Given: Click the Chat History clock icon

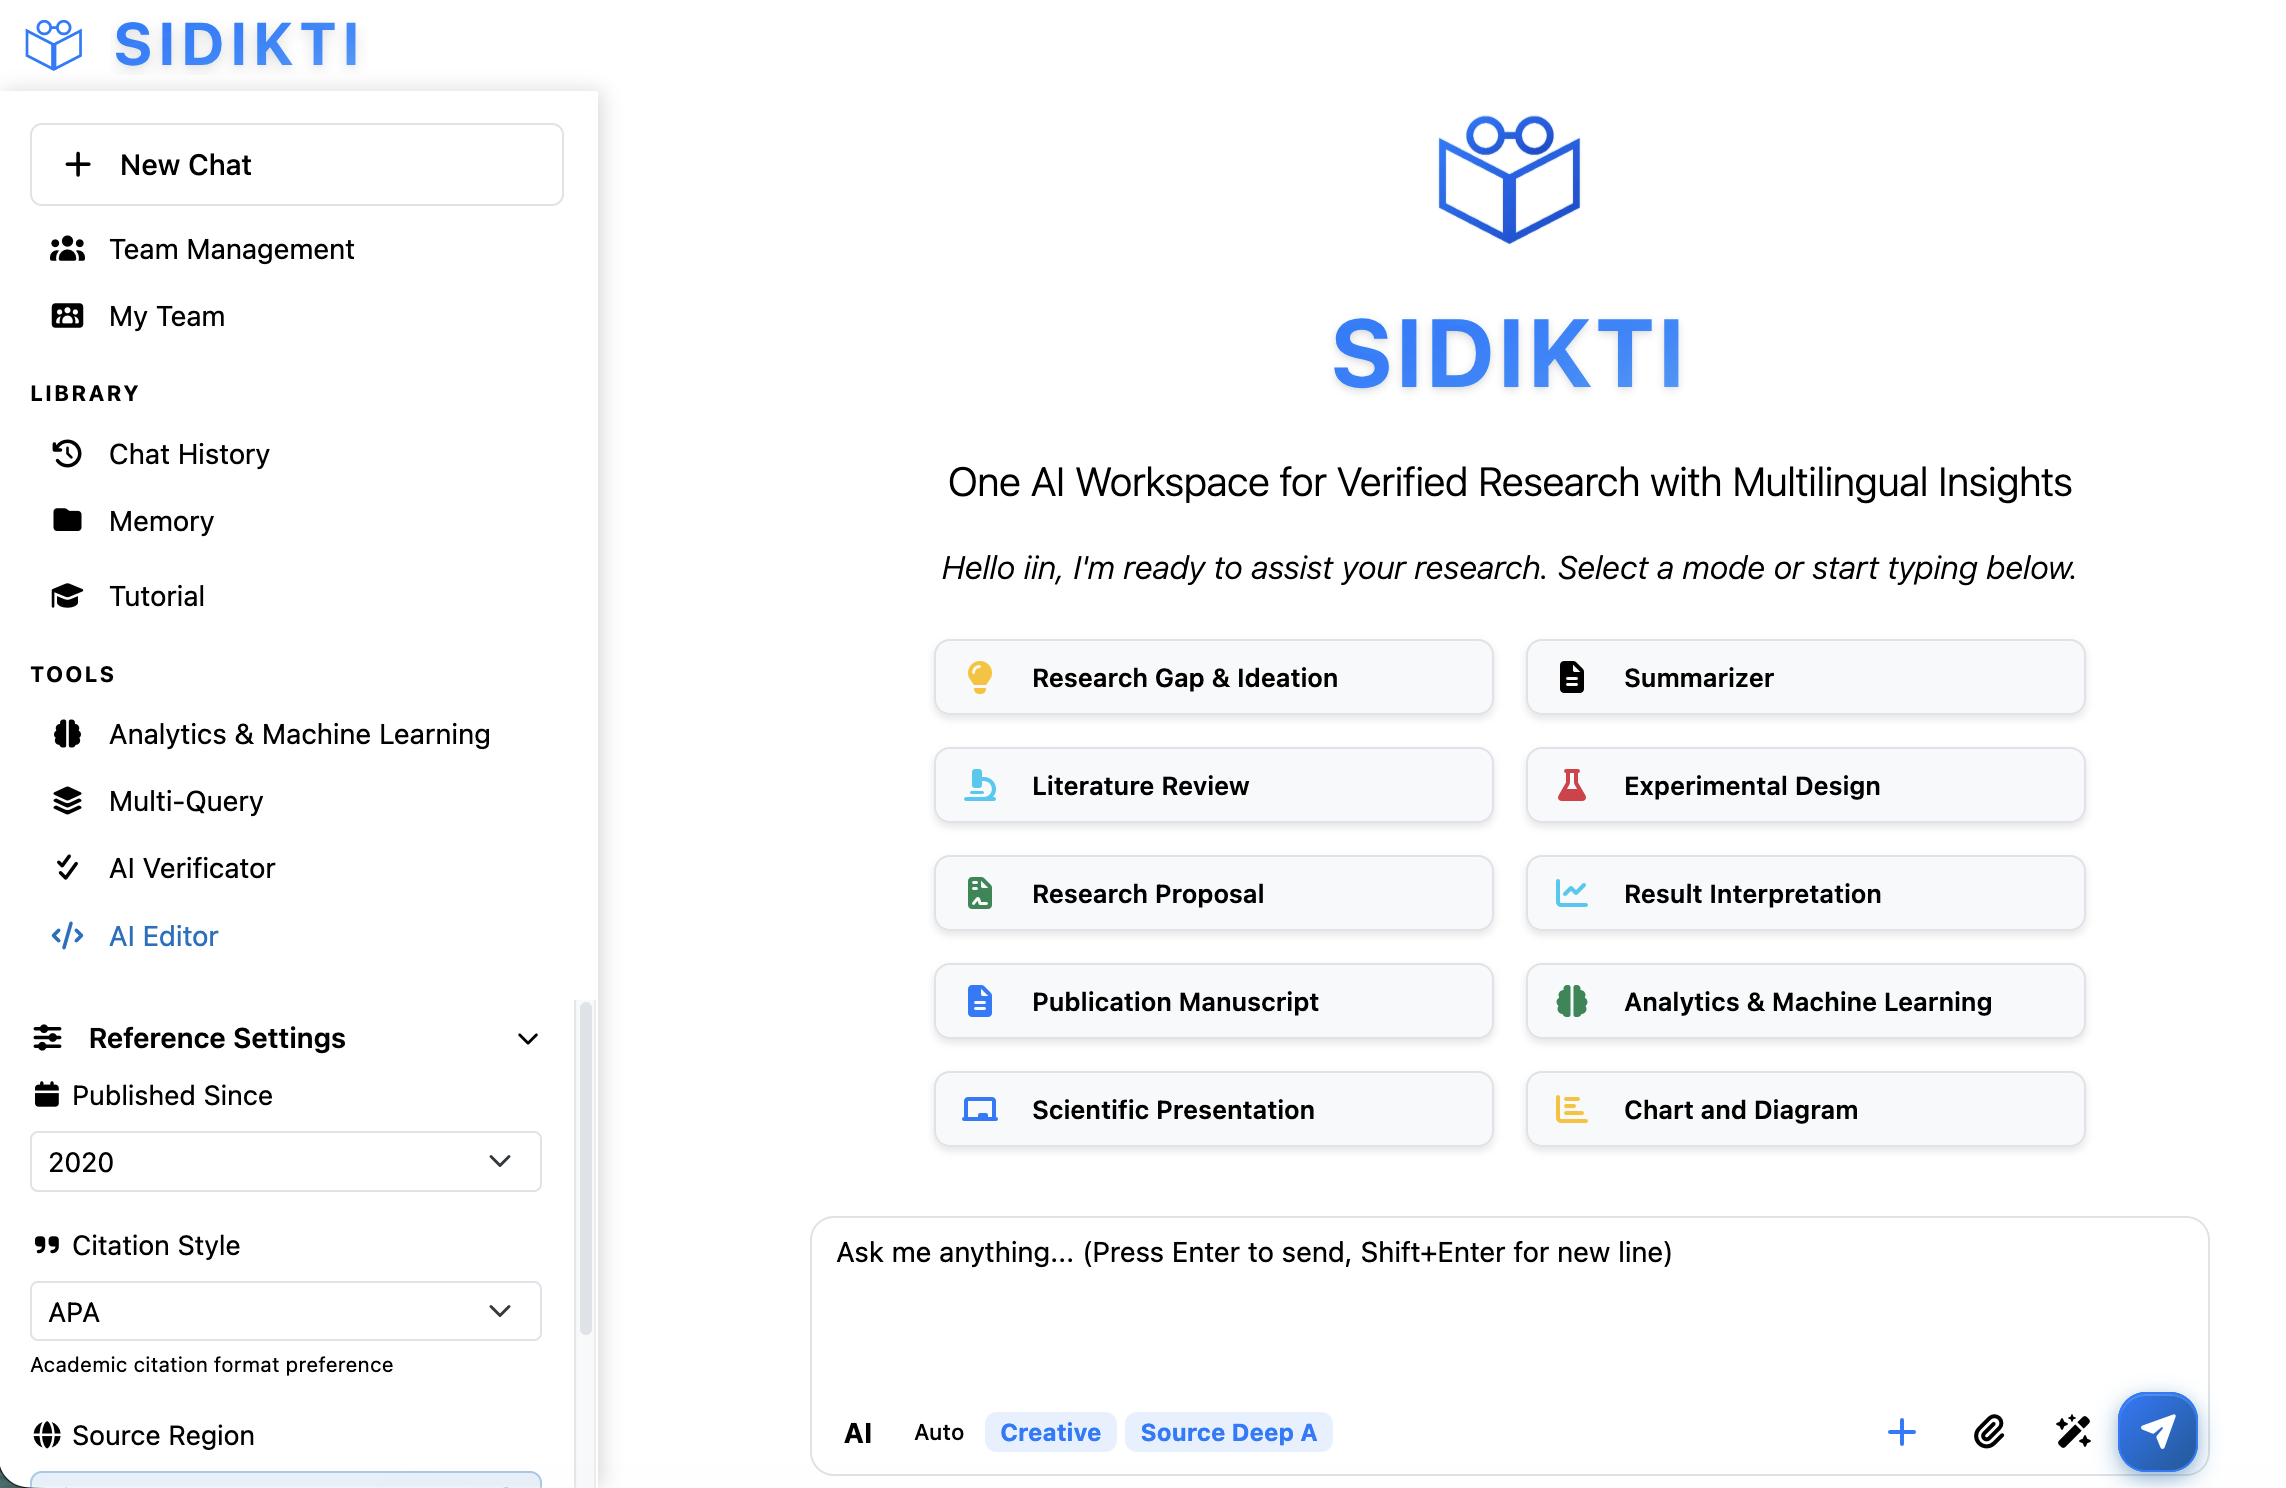Looking at the screenshot, I should click(67, 454).
